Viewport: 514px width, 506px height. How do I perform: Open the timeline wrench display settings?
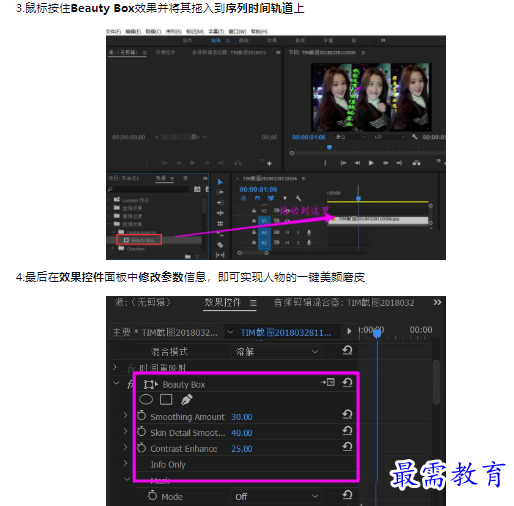tap(298, 198)
